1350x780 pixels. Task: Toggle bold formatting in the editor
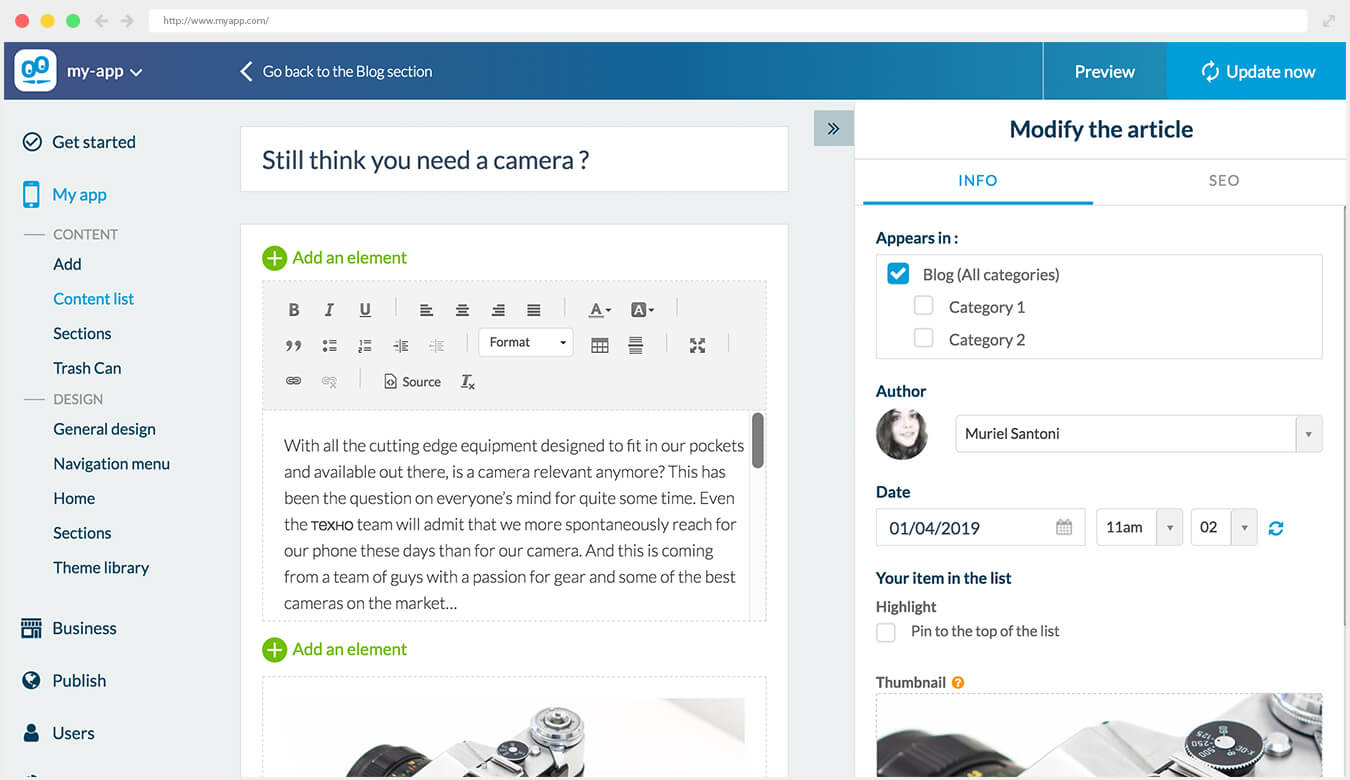coord(294,310)
